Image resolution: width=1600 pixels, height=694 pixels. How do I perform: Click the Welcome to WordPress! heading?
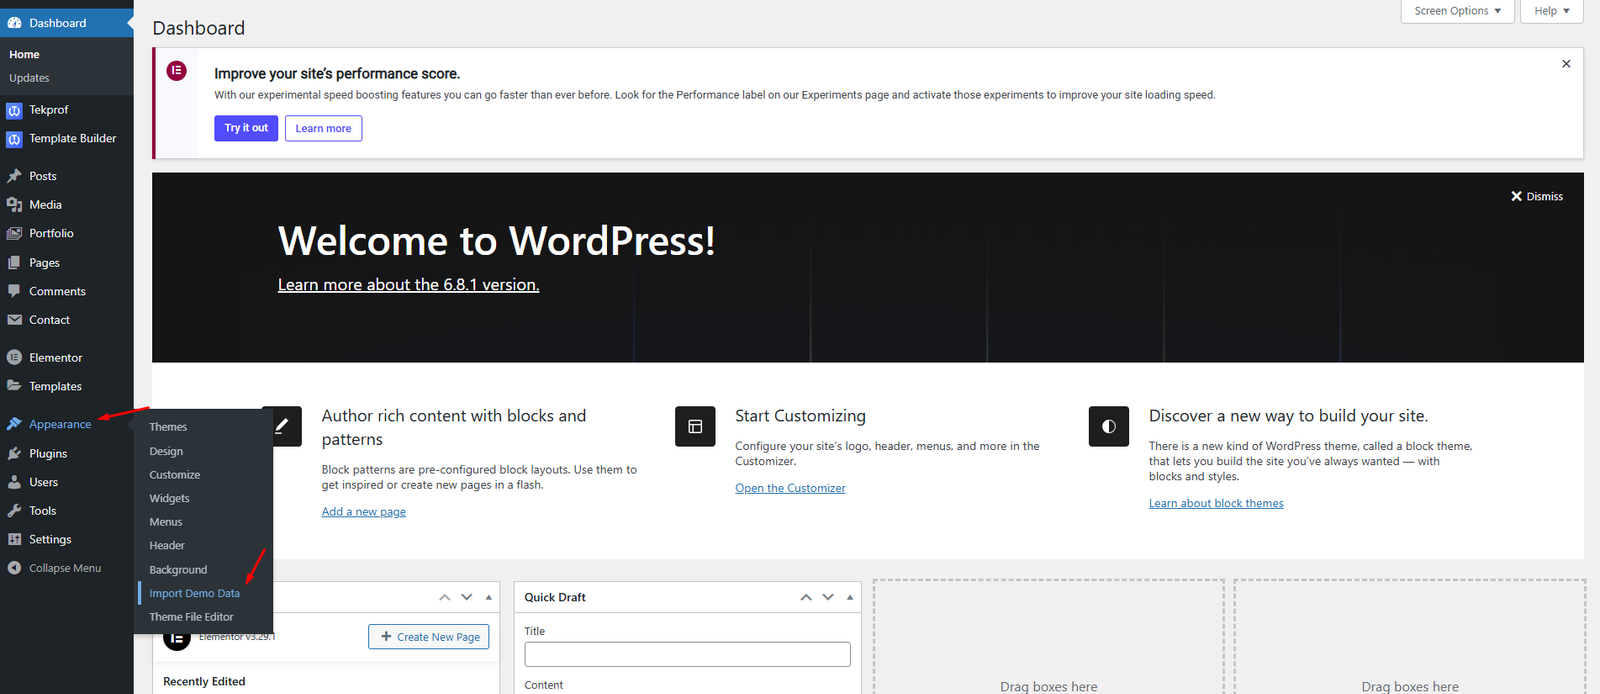[x=497, y=241]
